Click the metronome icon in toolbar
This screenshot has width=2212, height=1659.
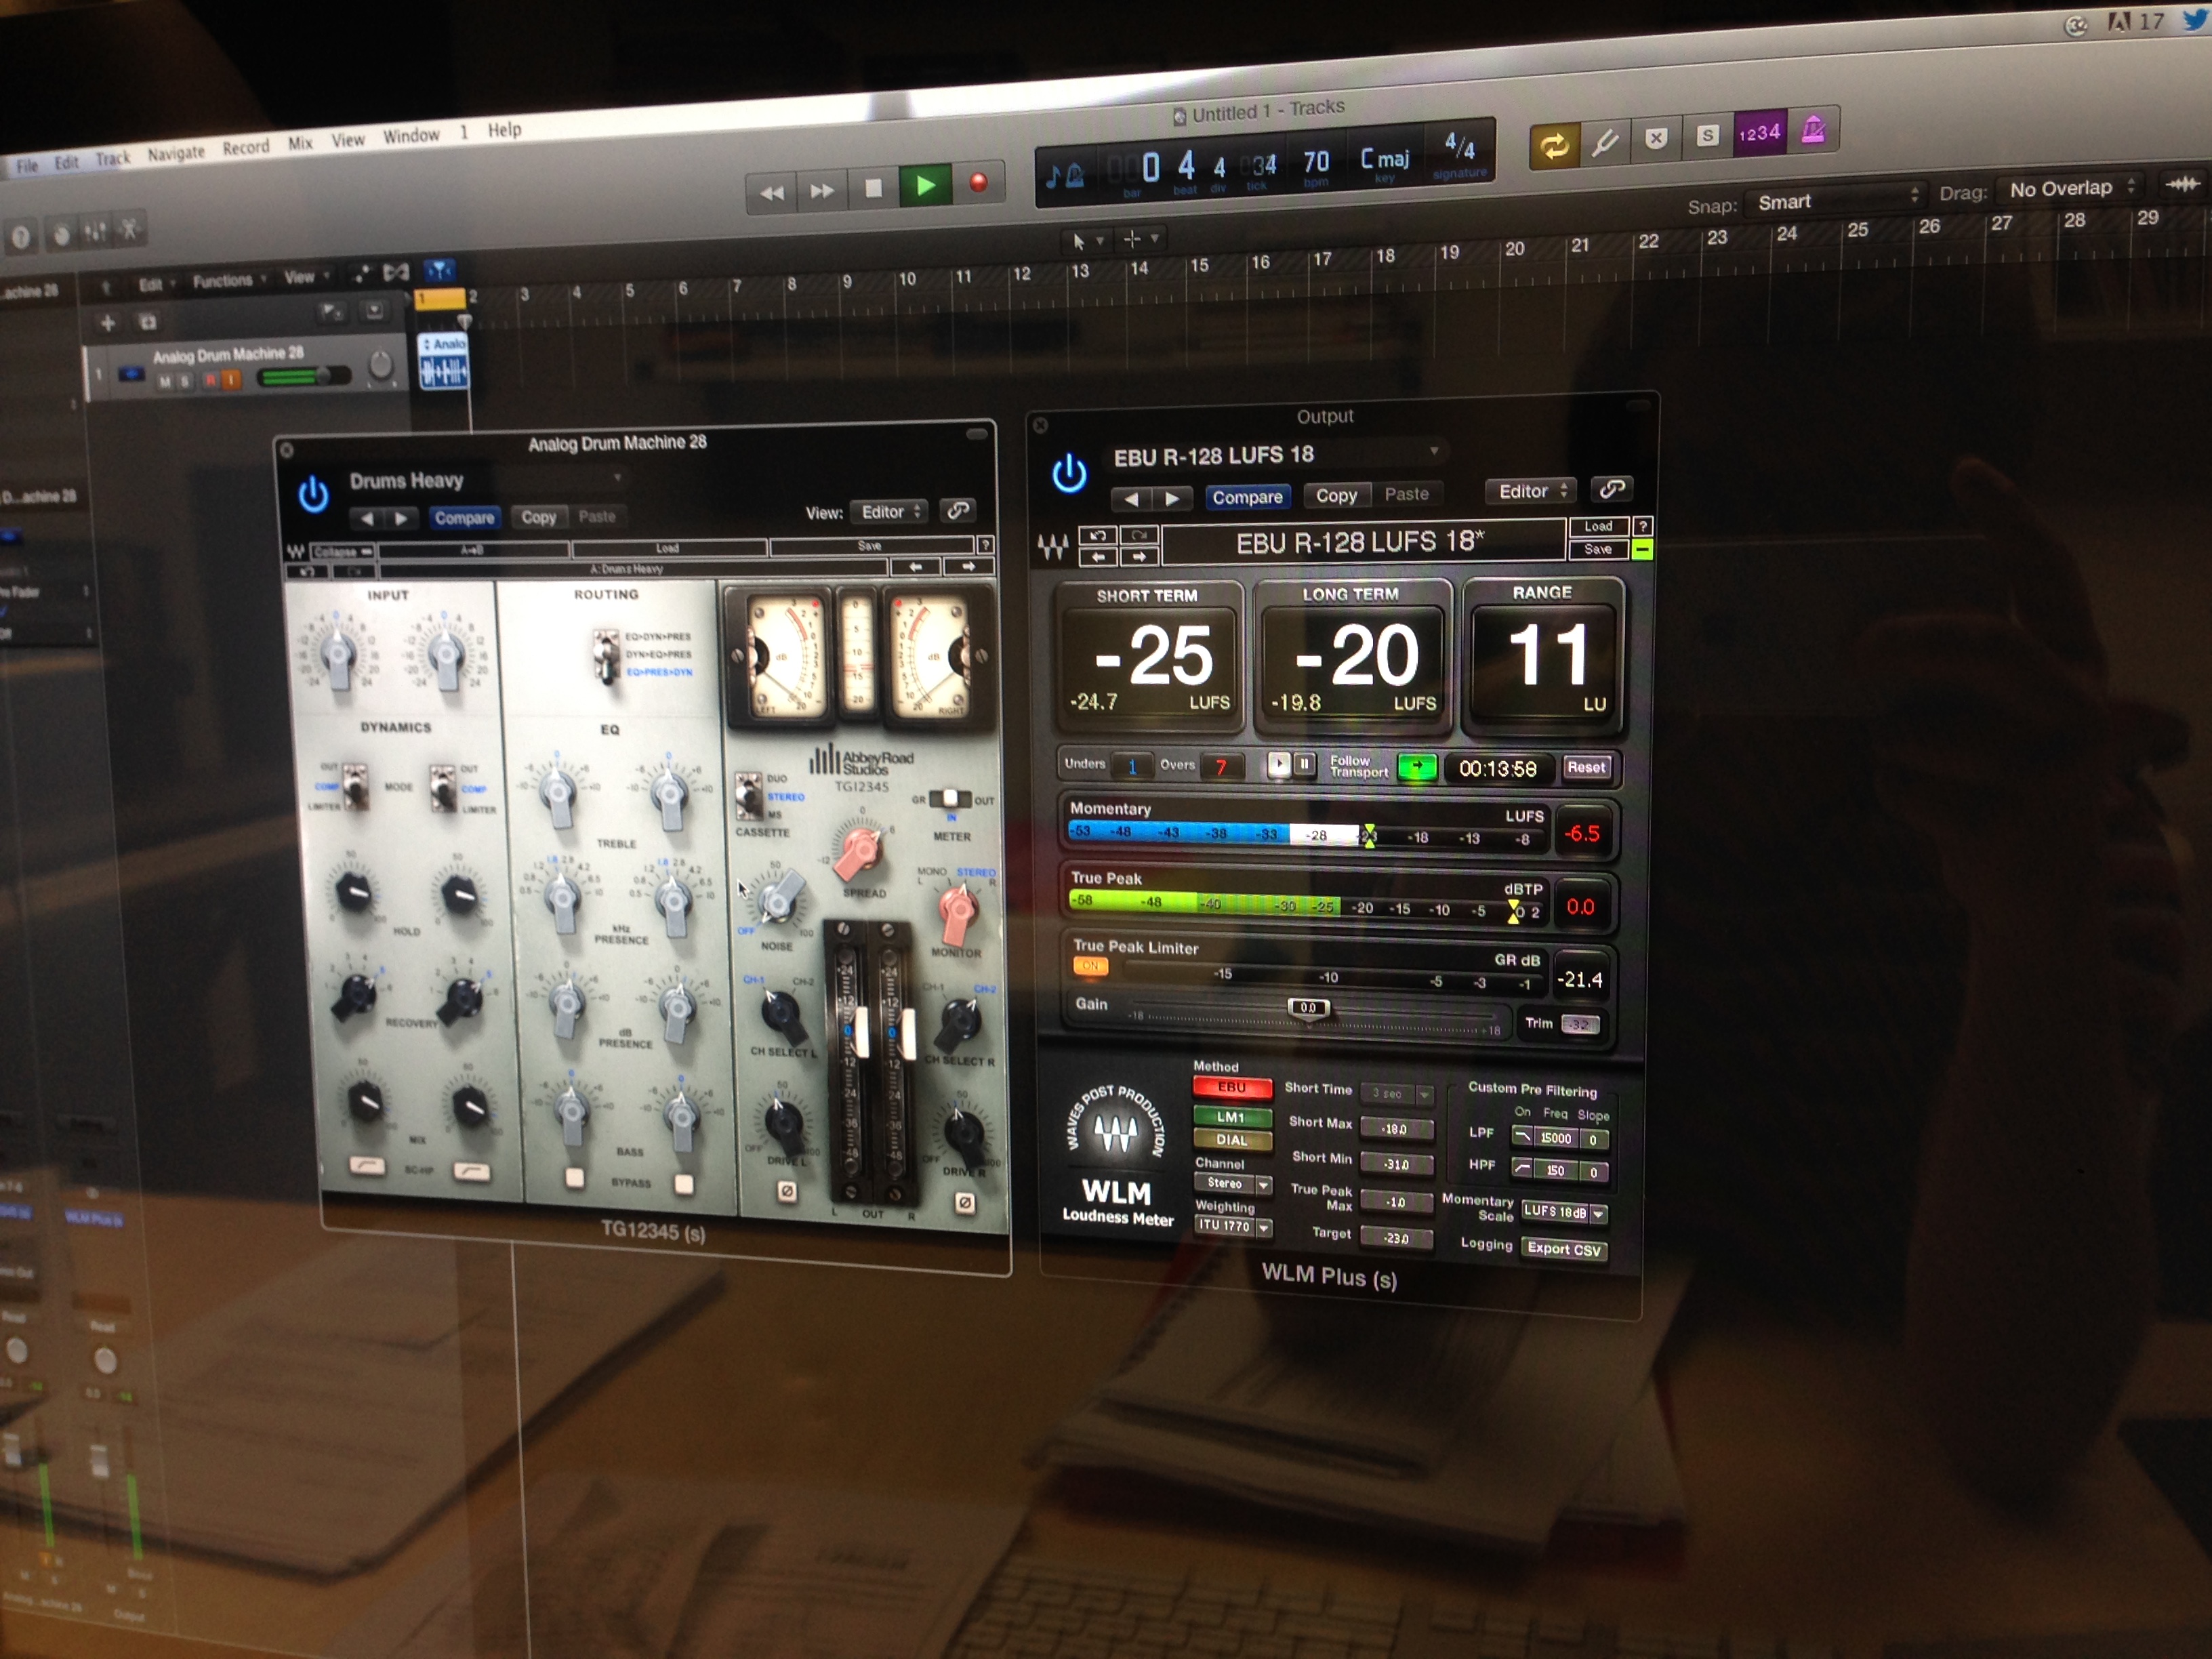coord(1813,130)
